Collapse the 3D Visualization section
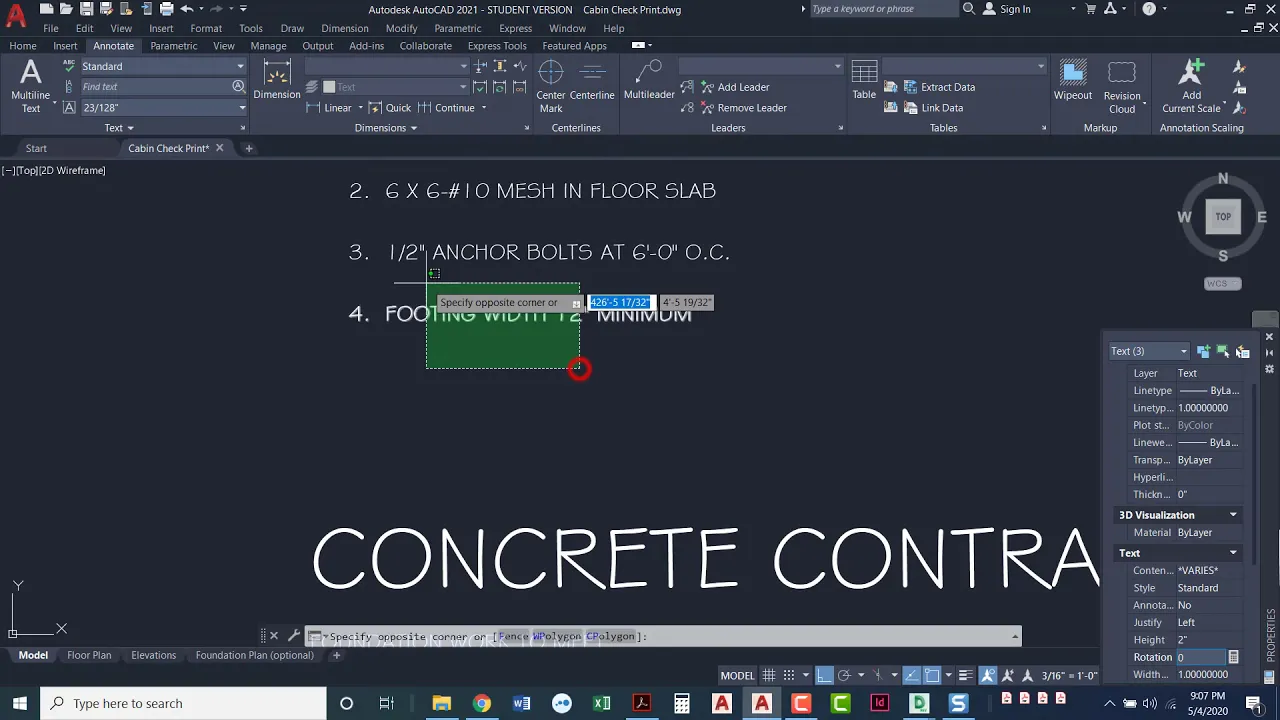The width and height of the screenshot is (1280, 720). coord(1233,515)
